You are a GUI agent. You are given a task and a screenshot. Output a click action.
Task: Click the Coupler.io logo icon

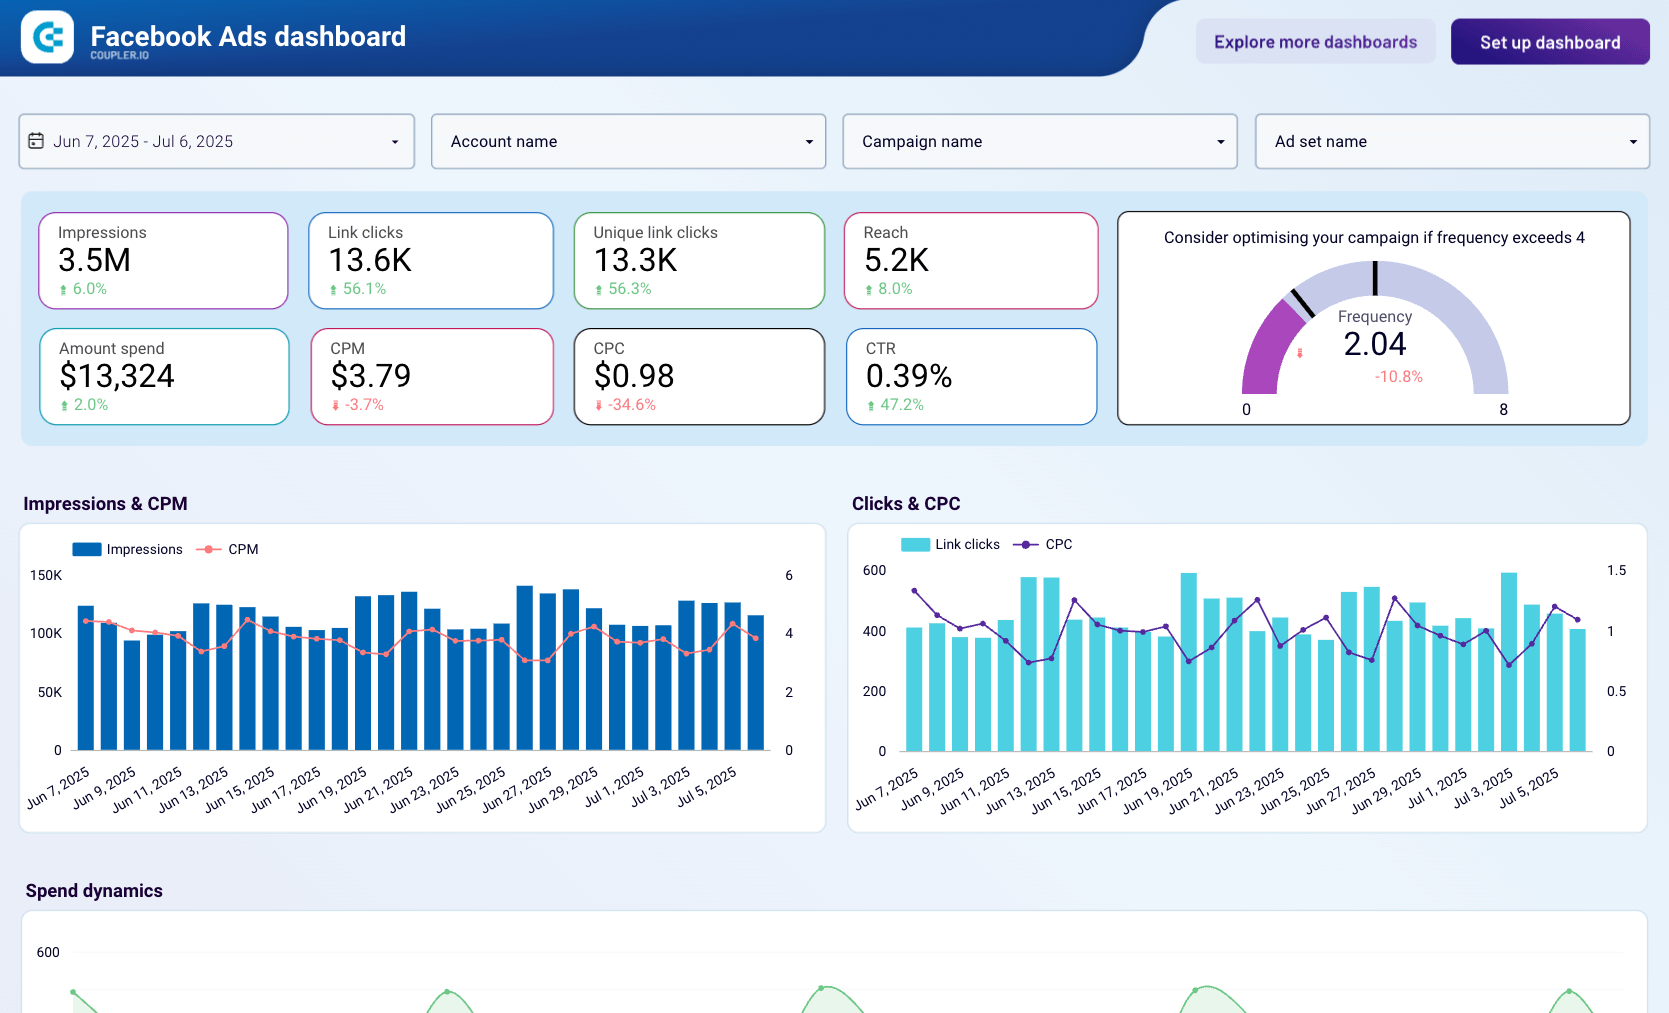point(47,37)
